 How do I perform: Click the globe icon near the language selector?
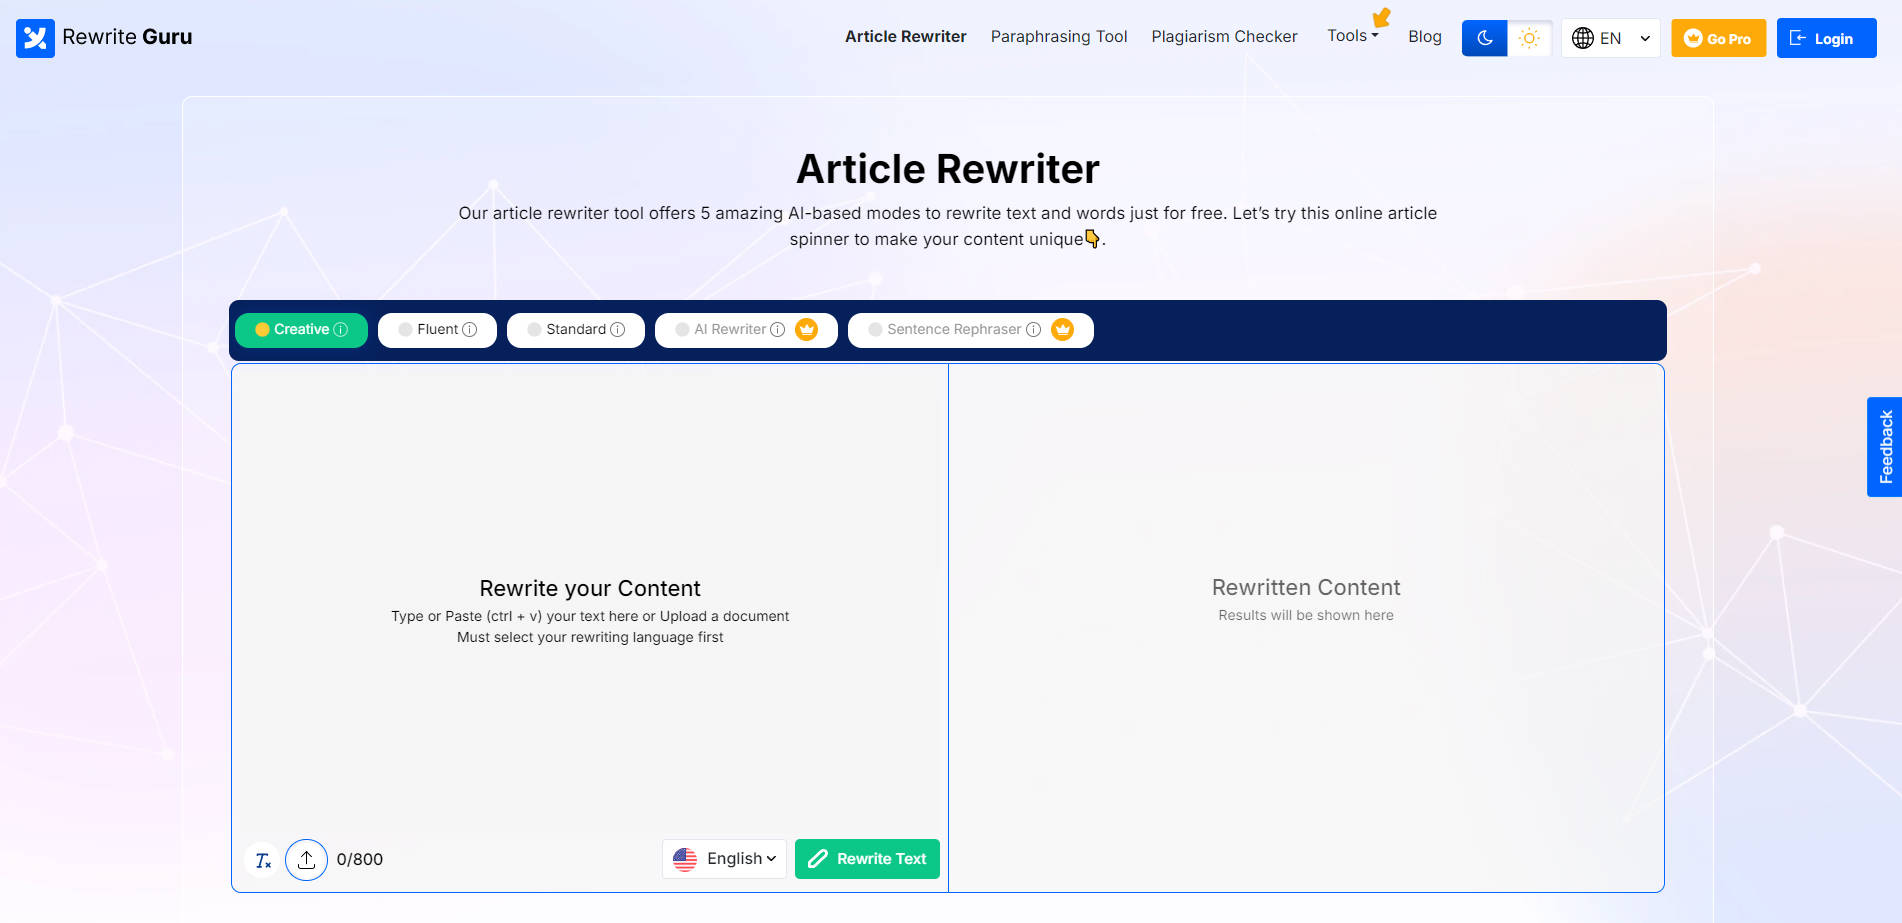[1582, 38]
